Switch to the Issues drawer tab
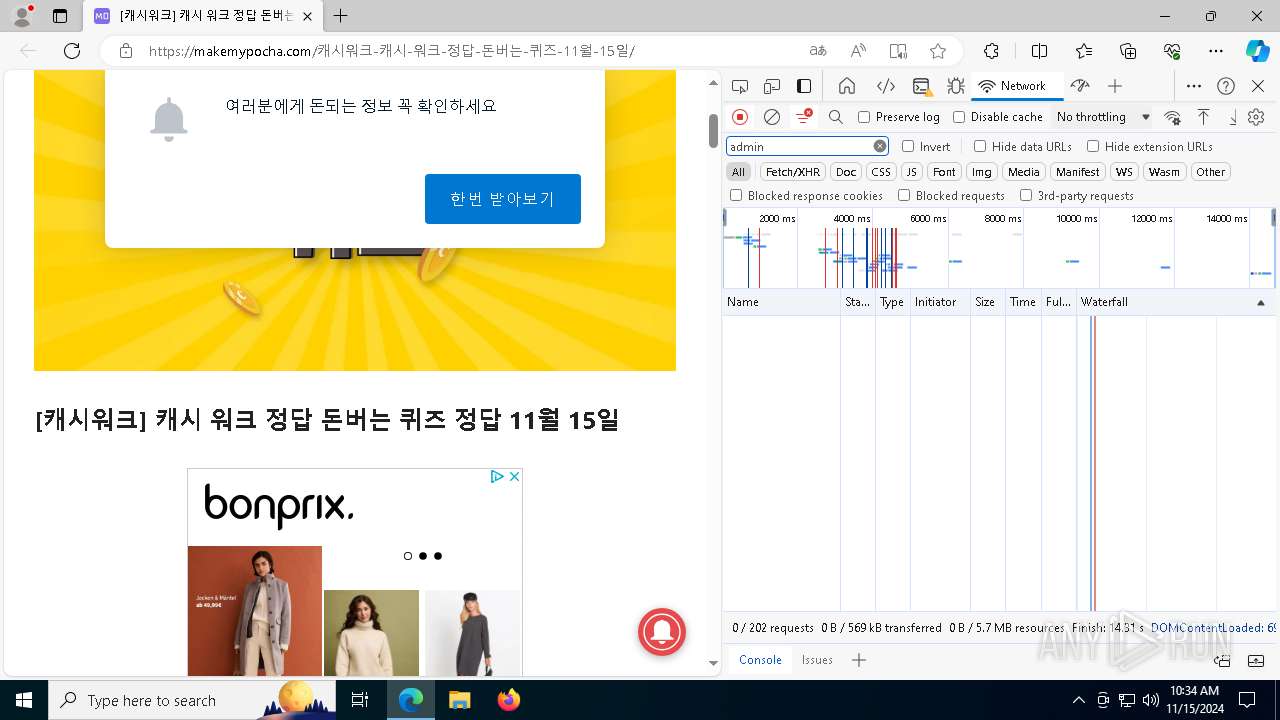The height and width of the screenshot is (720, 1280). pos(817,660)
